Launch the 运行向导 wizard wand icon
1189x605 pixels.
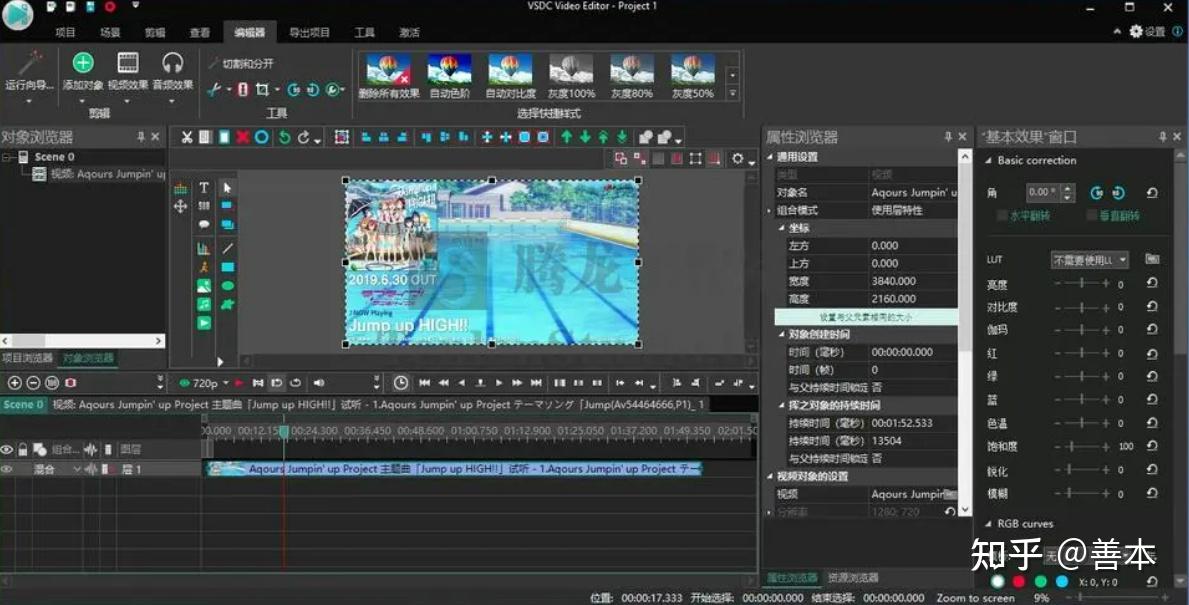[30, 63]
